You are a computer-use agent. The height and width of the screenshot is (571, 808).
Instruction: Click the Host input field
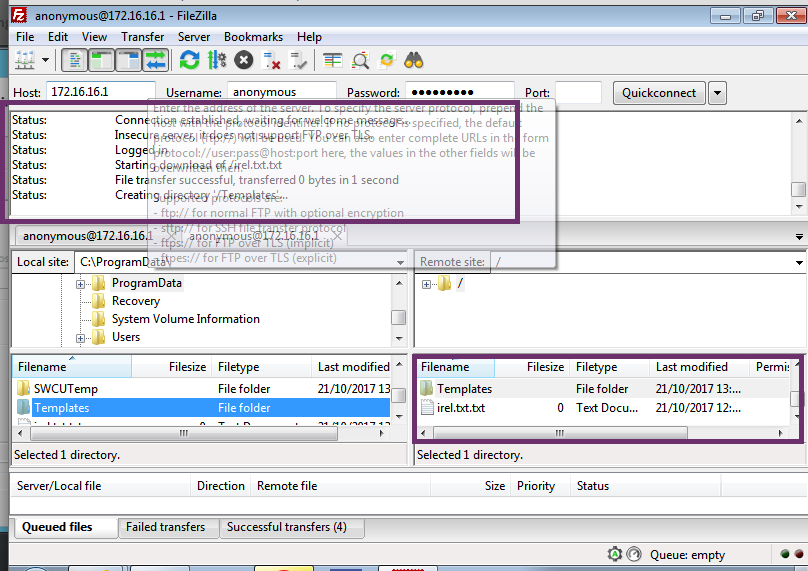pos(100,92)
